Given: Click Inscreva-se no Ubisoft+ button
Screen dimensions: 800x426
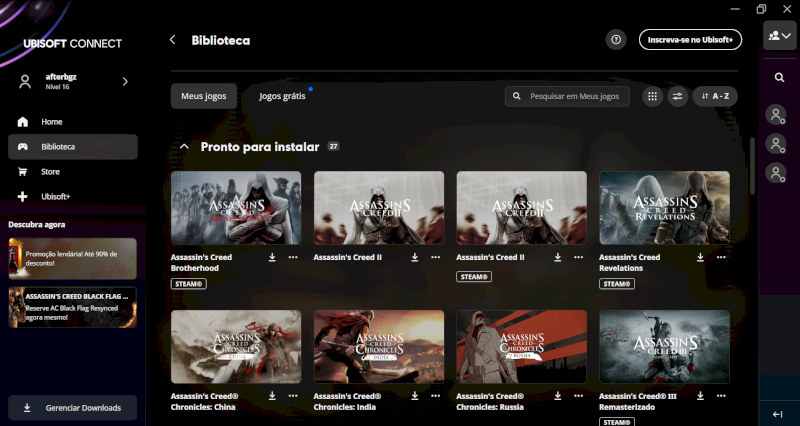Looking at the screenshot, I should (x=690, y=40).
